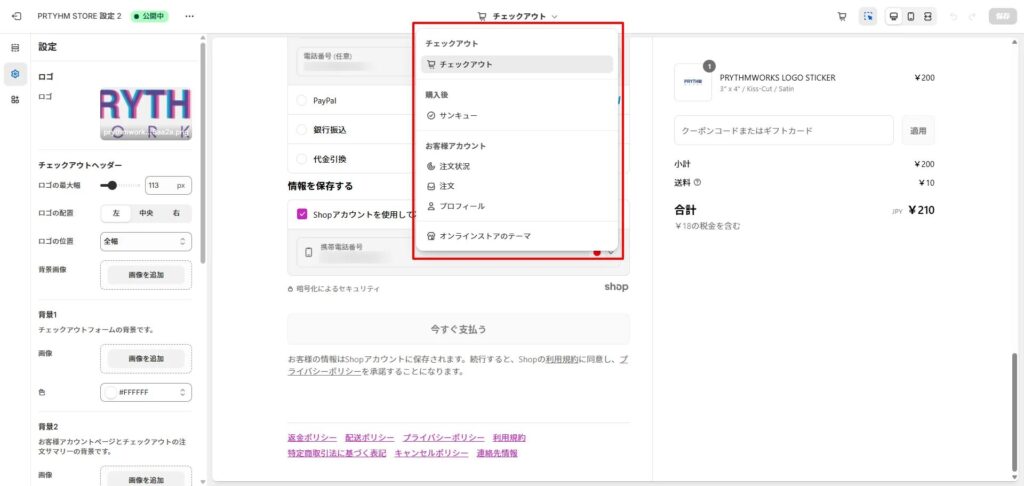This screenshot has width=1024, height=486.
Task: Click the product sticker thumbnail
Action: coord(693,82)
